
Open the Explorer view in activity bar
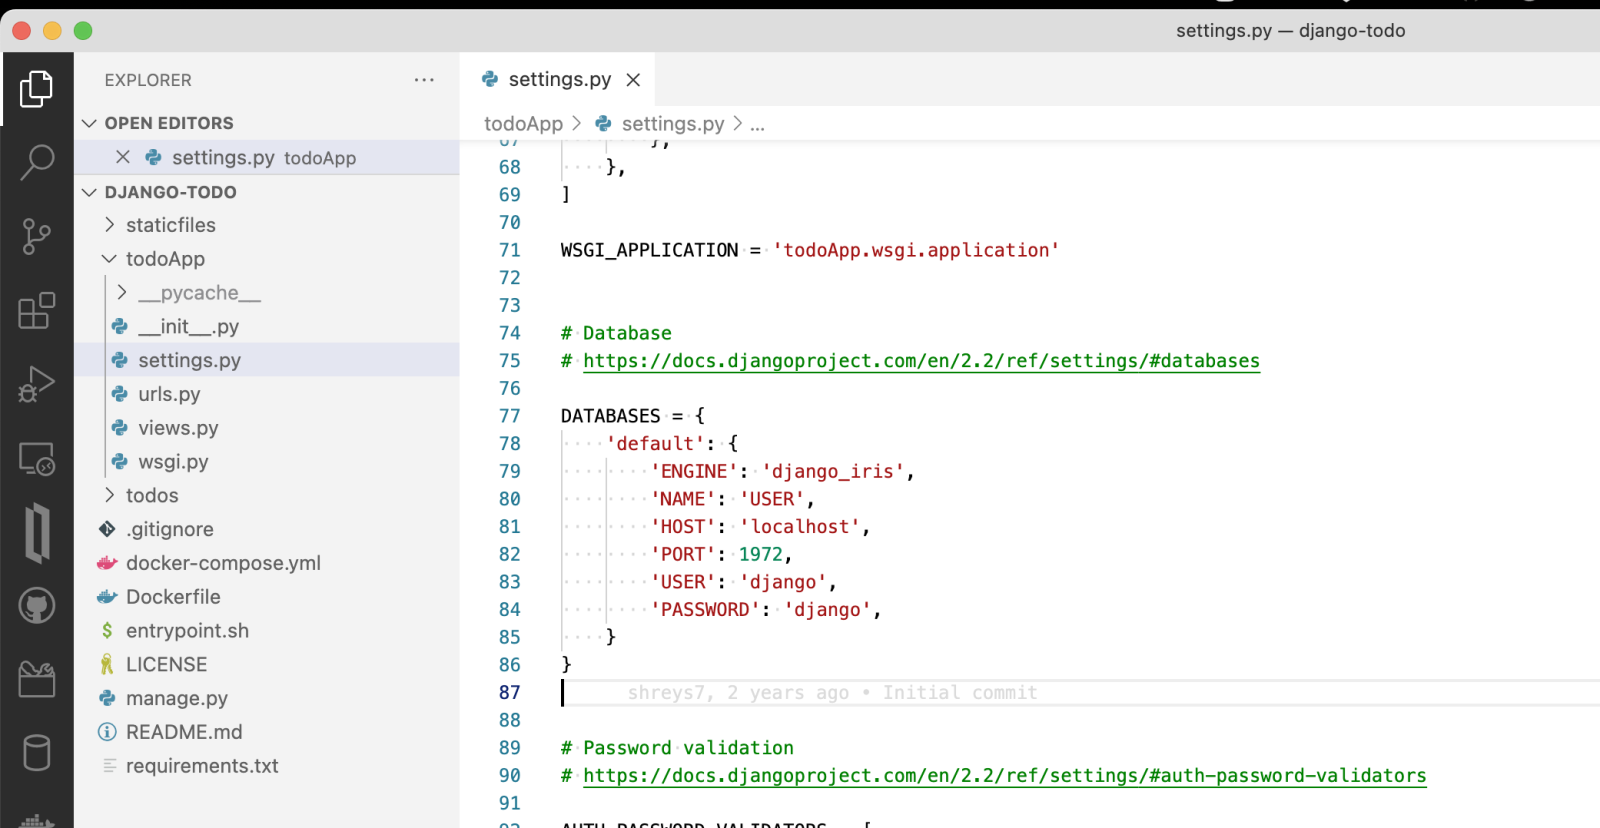click(36, 89)
